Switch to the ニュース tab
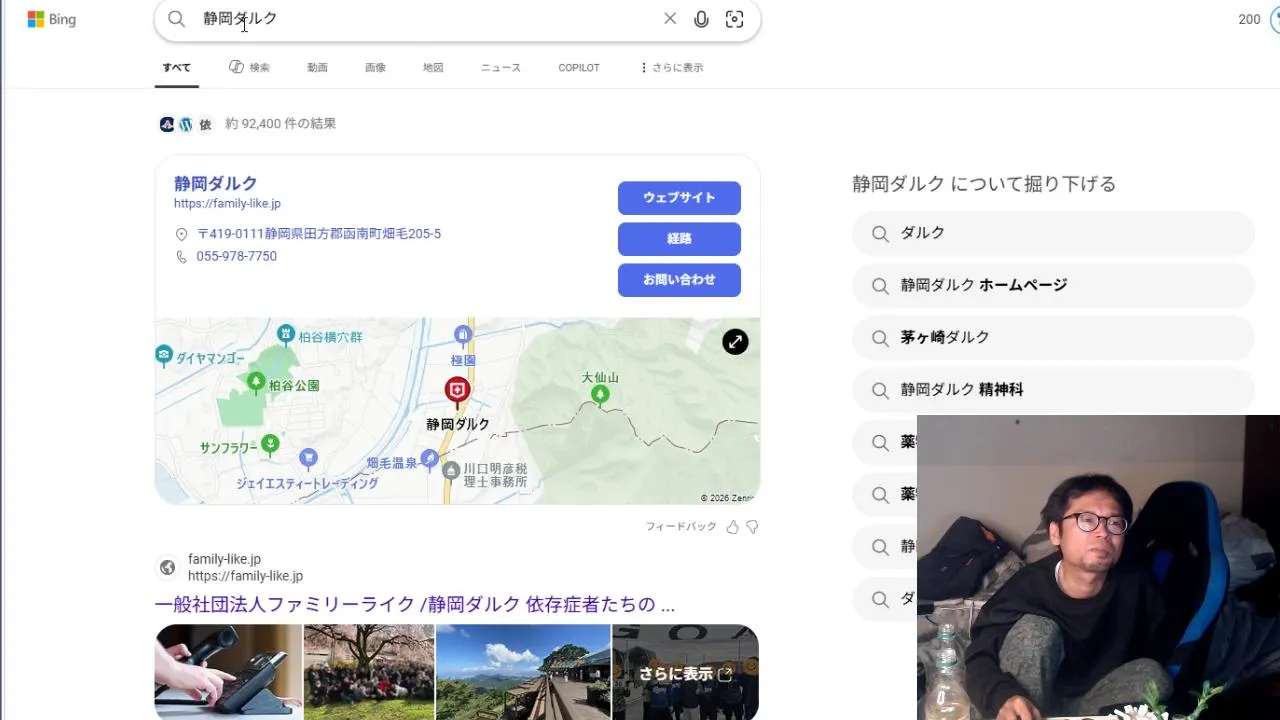Screen dimensions: 1280x720 (x=501, y=68)
